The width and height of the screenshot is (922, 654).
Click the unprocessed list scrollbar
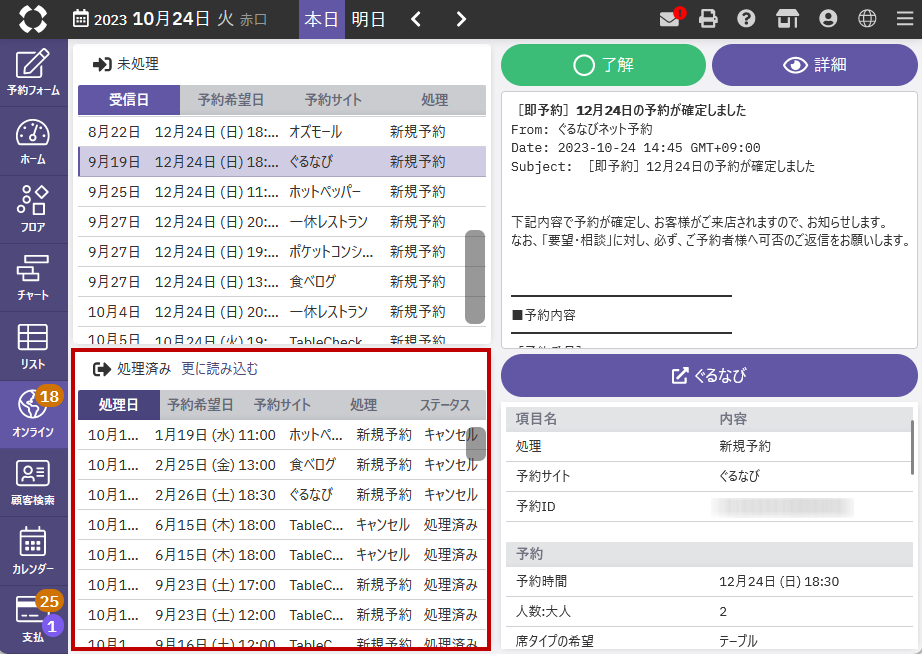coord(475,277)
